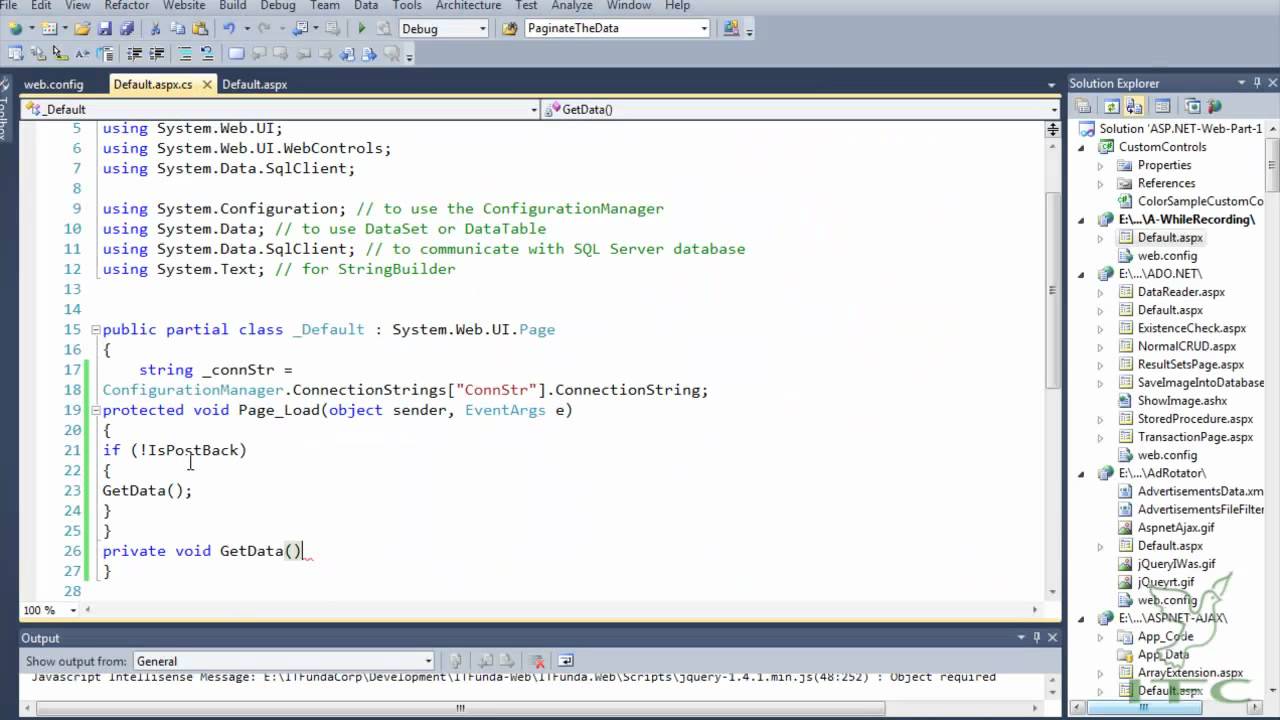Click the New Project toolbar icon

(x=15, y=28)
